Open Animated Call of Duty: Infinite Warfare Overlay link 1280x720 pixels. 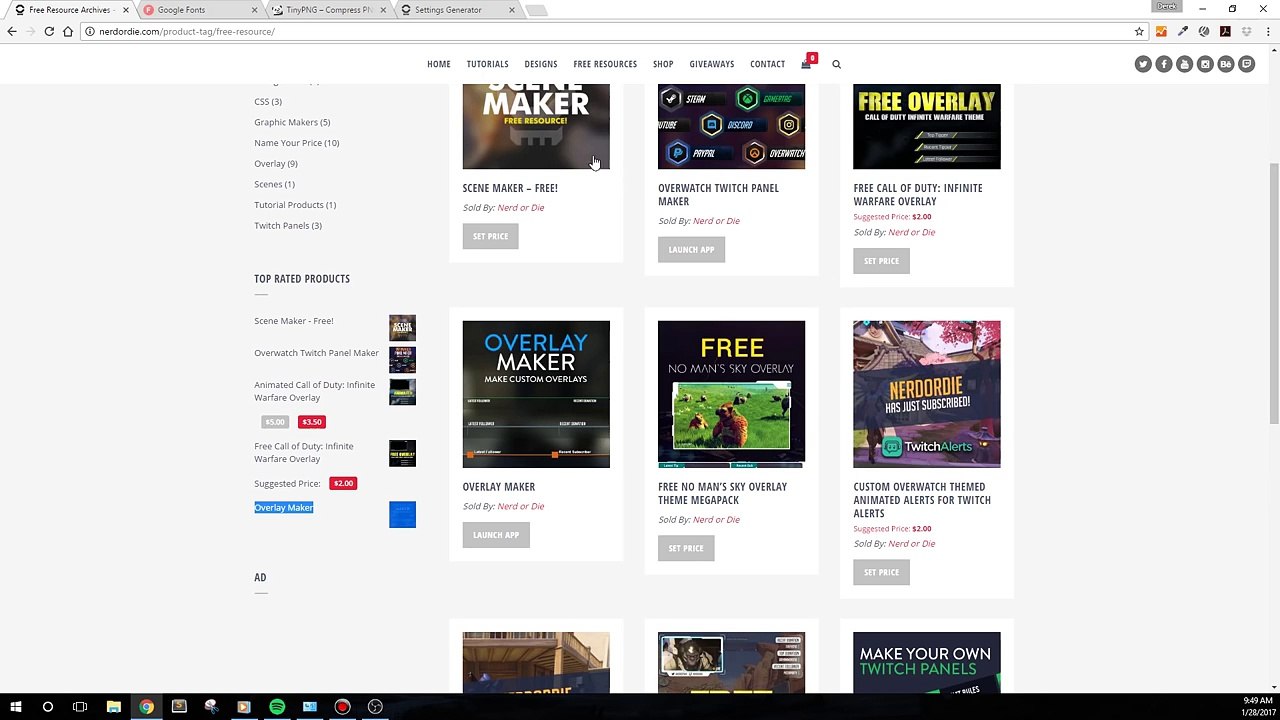pos(314,391)
